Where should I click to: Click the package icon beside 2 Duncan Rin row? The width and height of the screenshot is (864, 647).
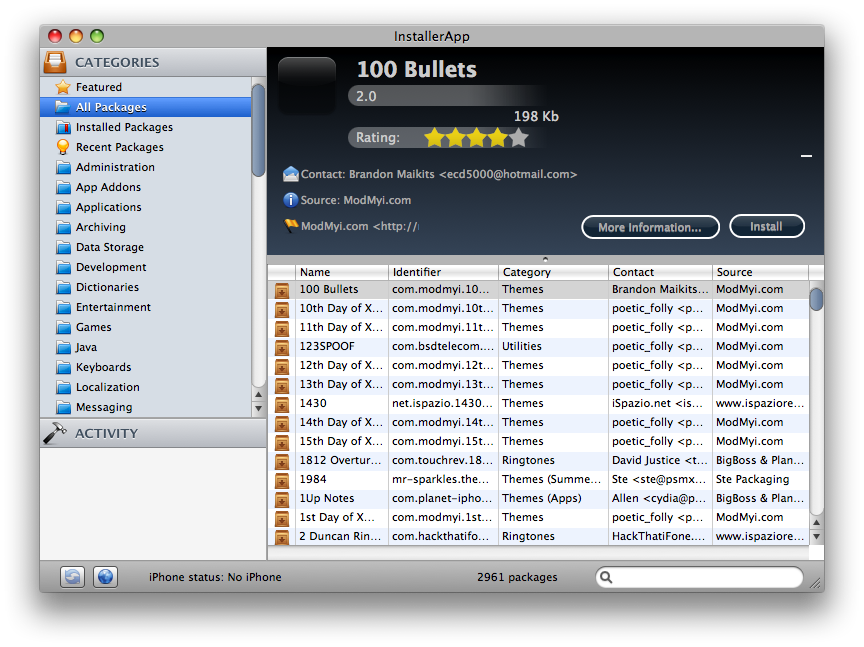tap(282, 537)
